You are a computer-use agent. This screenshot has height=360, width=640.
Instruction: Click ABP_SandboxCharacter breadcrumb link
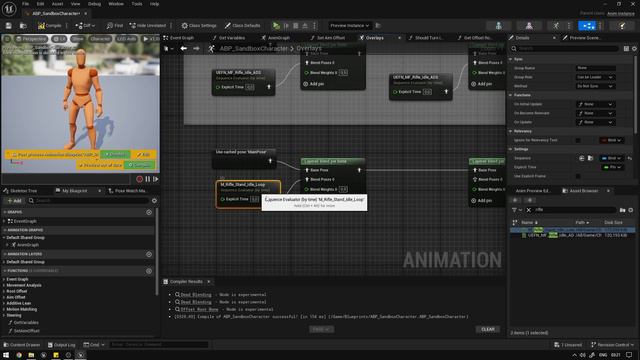click(x=253, y=49)
